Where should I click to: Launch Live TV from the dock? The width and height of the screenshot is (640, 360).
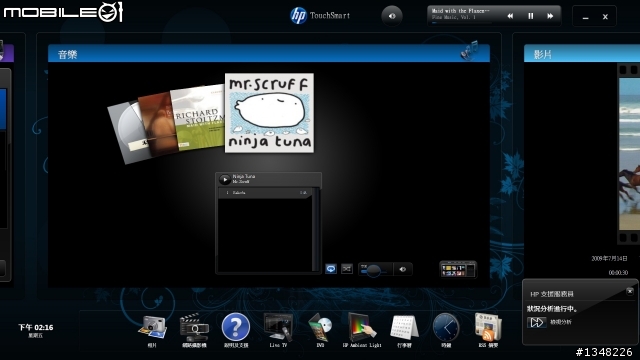(278, 327)
